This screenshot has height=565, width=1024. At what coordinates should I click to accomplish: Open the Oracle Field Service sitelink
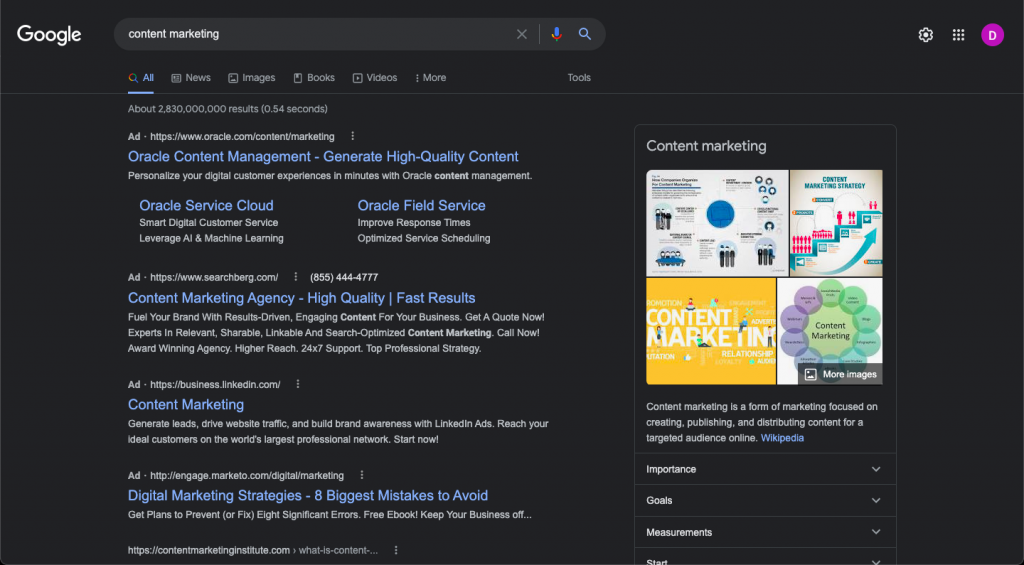click(421, 205)
